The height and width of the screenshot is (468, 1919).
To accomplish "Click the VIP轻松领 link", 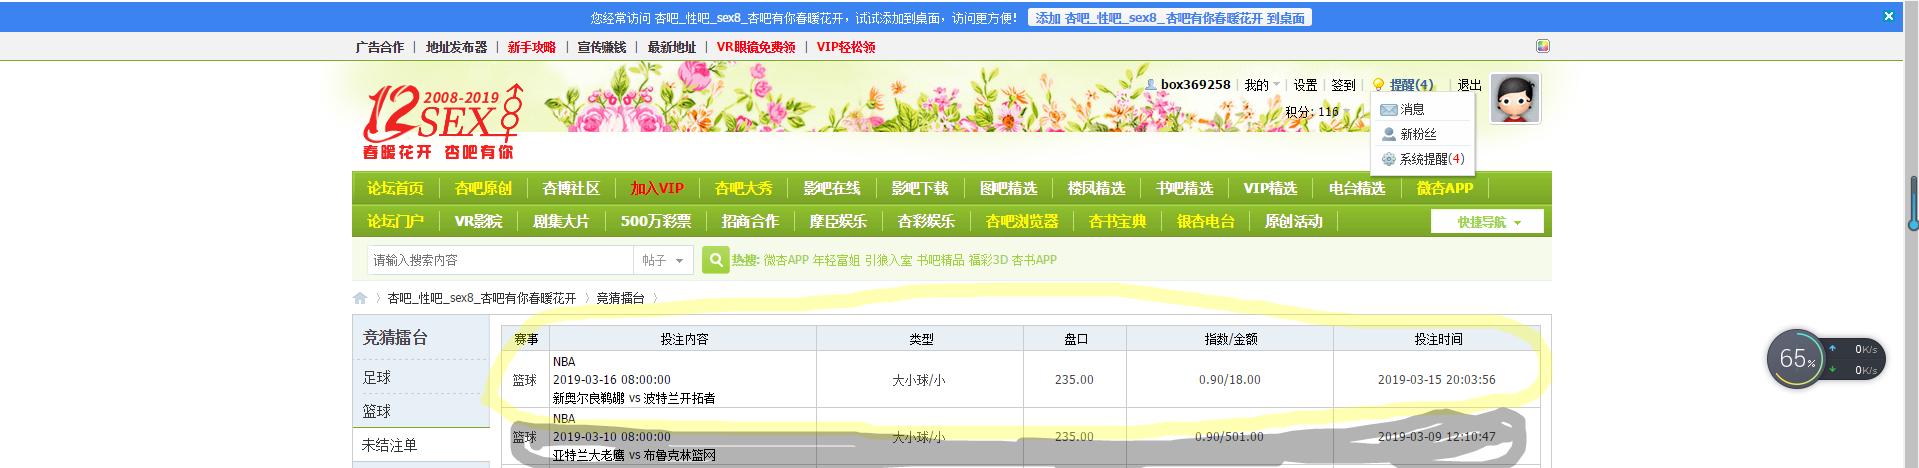I will click(x=846, y=47).
